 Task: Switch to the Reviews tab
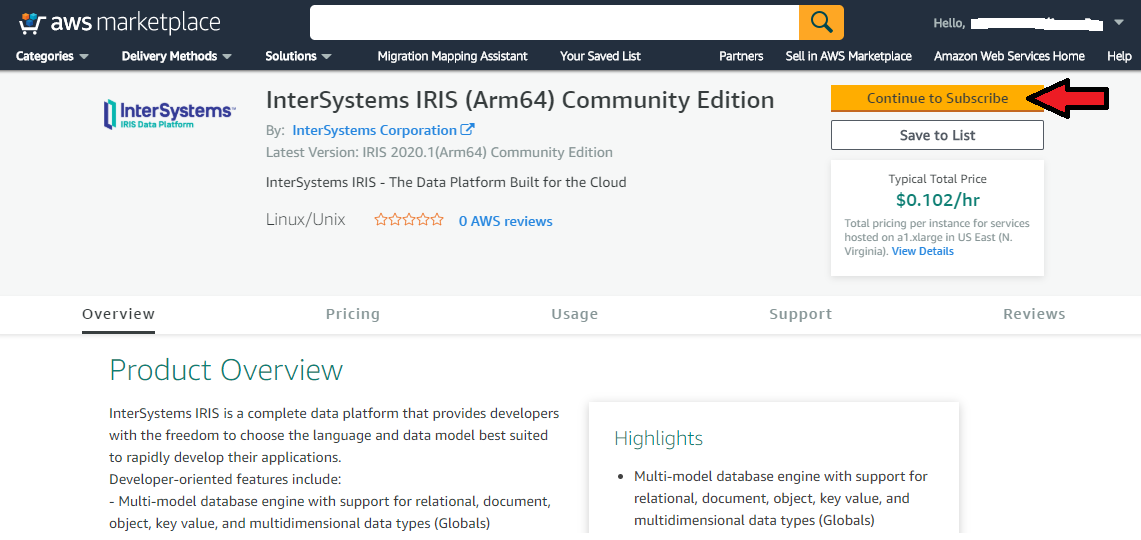pyautogui.click(x=1034, y=314)
